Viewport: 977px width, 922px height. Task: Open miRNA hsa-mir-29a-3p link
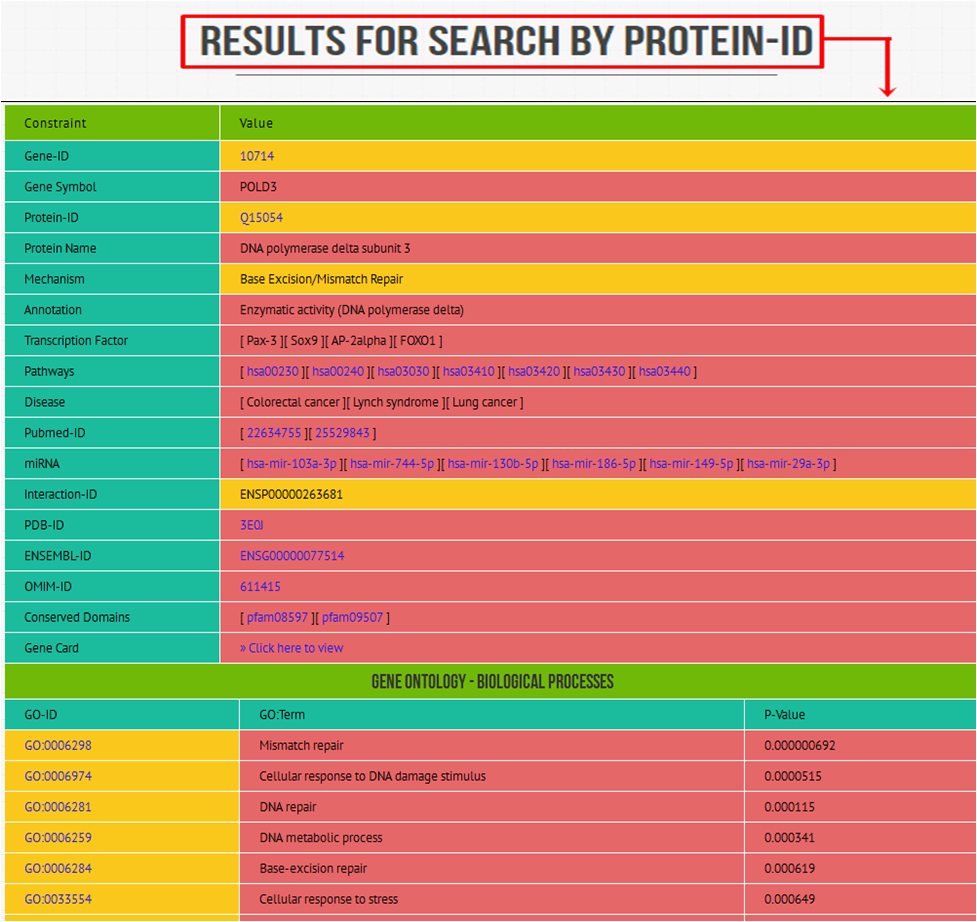pyautogui.click(x=788, y=463)
